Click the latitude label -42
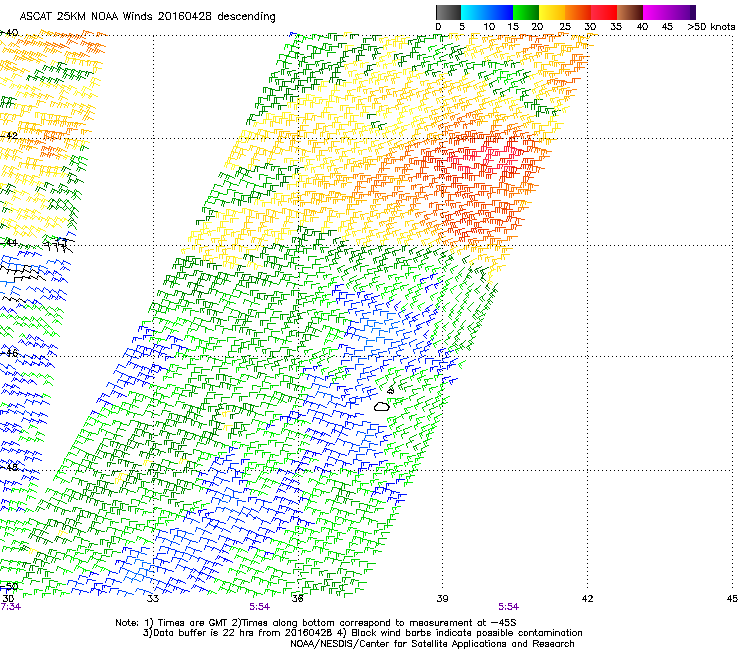The image size is (740, 650). tap(9, 136)
